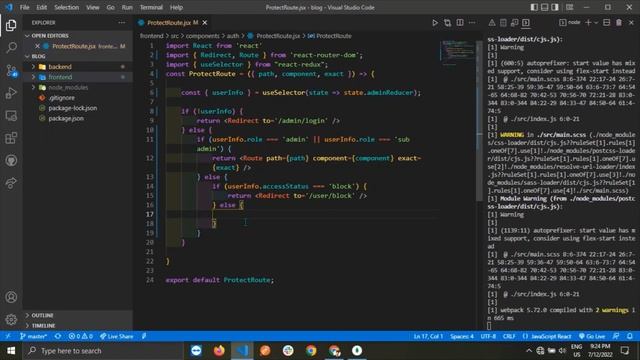Open the Run and Debug view
The height and width of the screenshot is (360, 640).
click(x=11, y=93)
